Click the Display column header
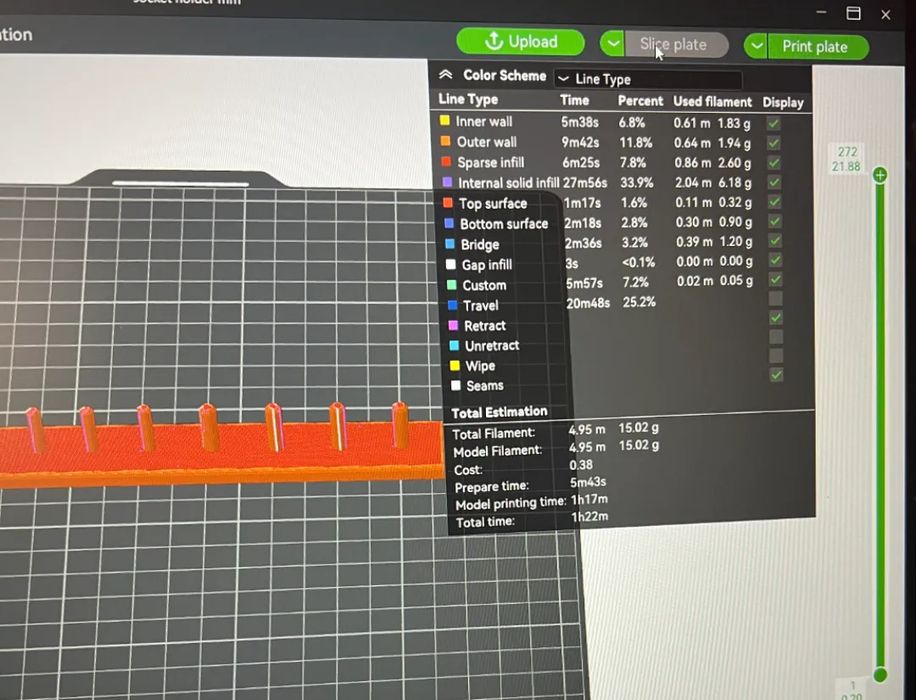This screenshot has width=916, height=700. 783,102
